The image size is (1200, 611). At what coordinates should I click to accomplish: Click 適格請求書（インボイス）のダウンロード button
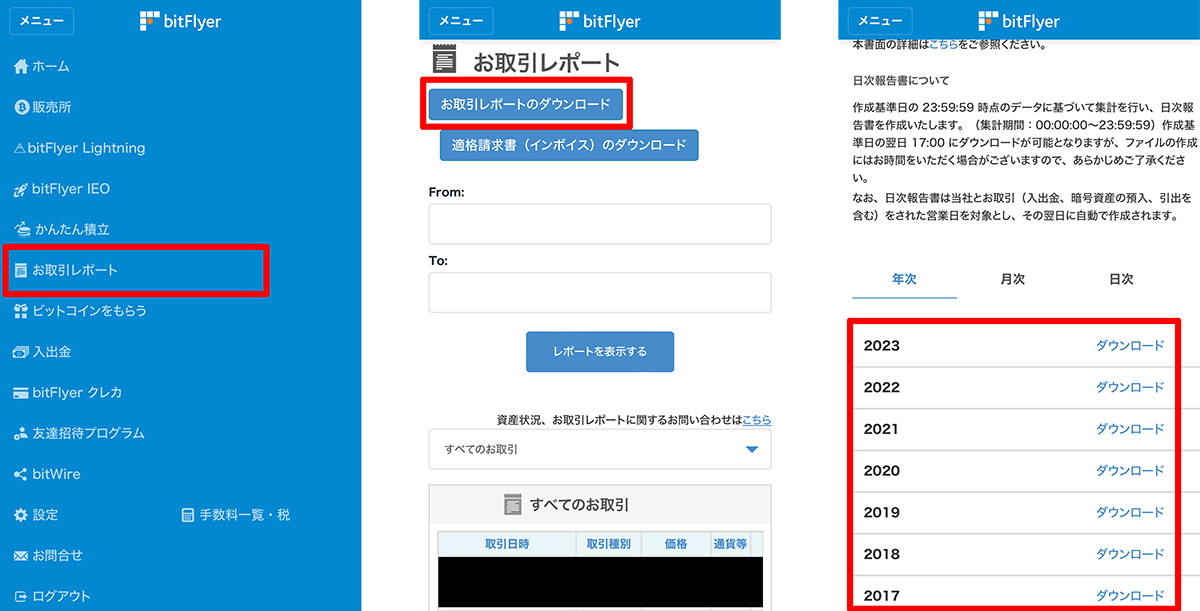(x=569, y=145)
